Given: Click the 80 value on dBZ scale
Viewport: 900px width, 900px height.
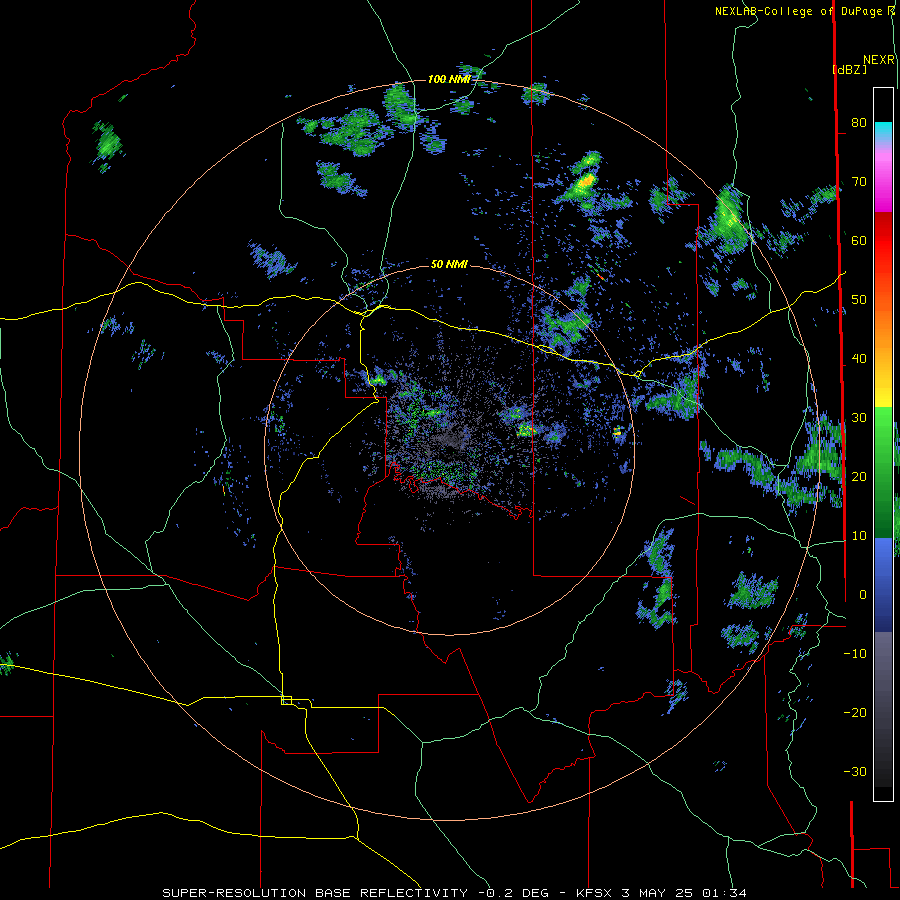Looking at the screenshot, I should 859,122.
